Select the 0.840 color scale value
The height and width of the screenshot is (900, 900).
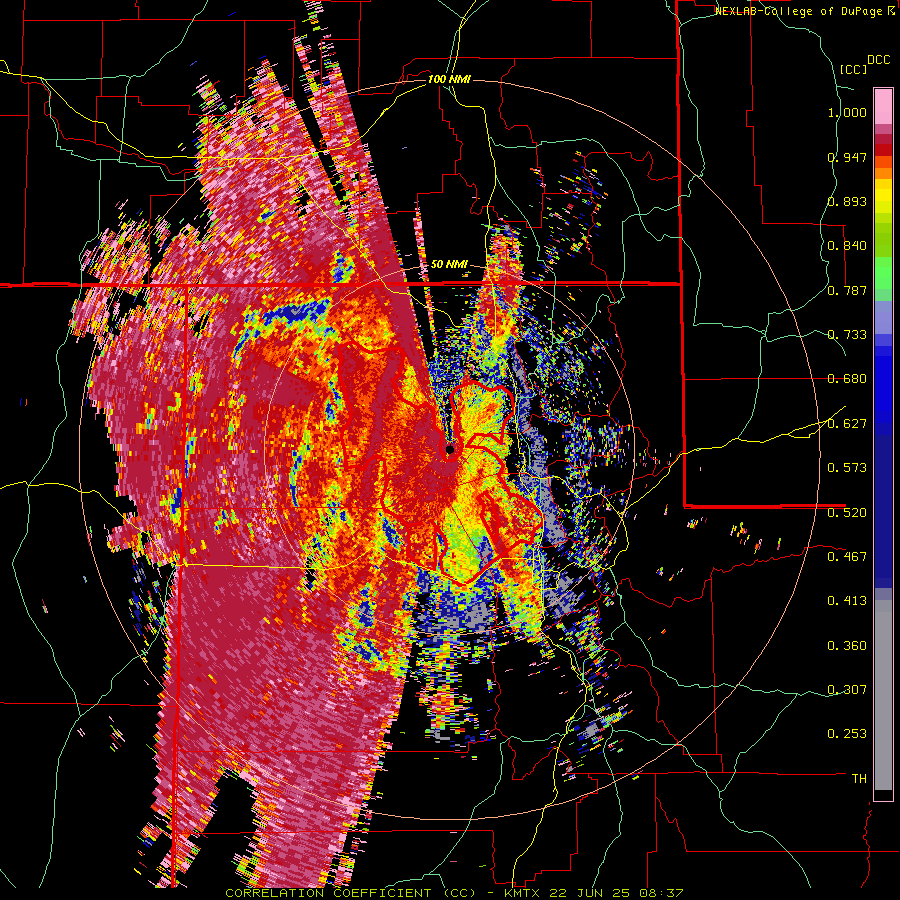(847, 246)
